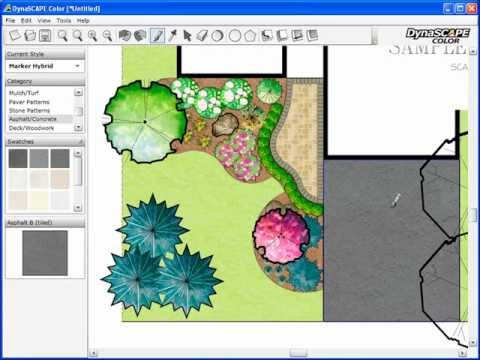The width and height of the screenshot is (480, 360).
Task: Choose Deck/Woodwork category
Action: pyautogui.click(x=31, y=128)
